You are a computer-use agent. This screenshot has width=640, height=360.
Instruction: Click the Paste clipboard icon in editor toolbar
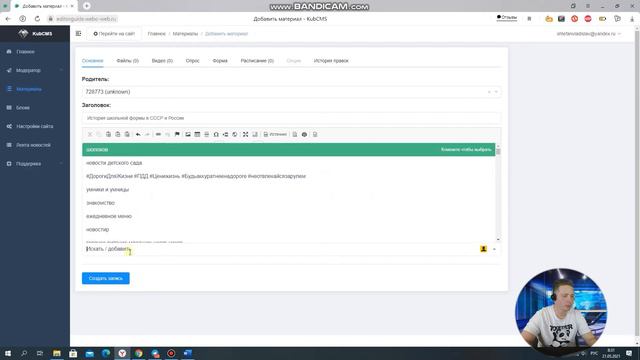[x=108, y=134]
